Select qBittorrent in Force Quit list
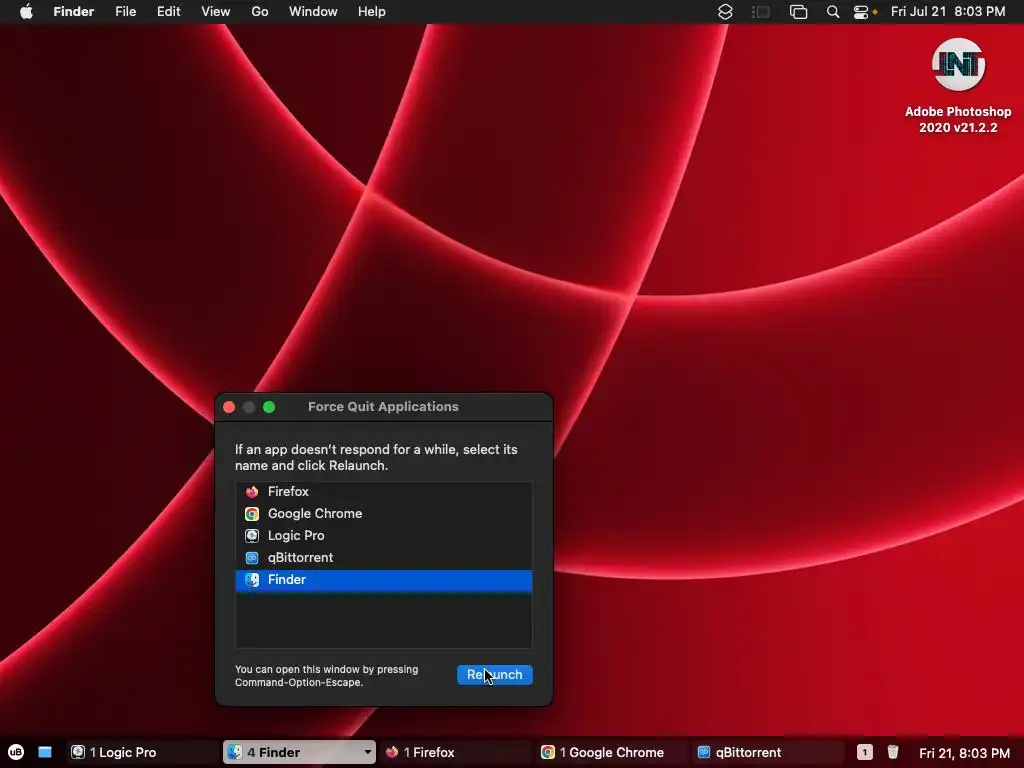The image size is (1024, 768). tap(383, 558)
